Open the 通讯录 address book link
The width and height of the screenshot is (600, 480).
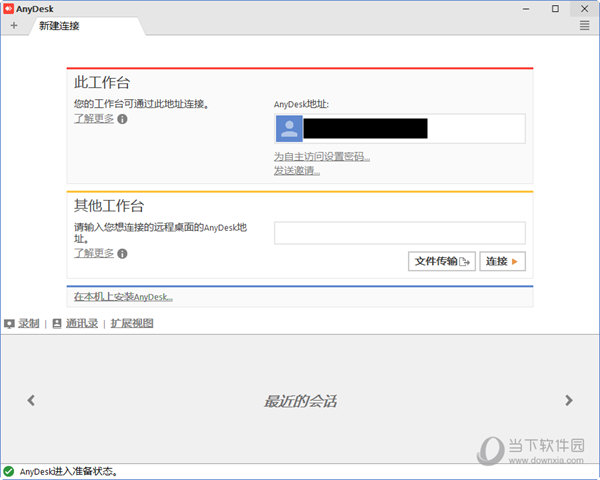click(x=82, y=323)
